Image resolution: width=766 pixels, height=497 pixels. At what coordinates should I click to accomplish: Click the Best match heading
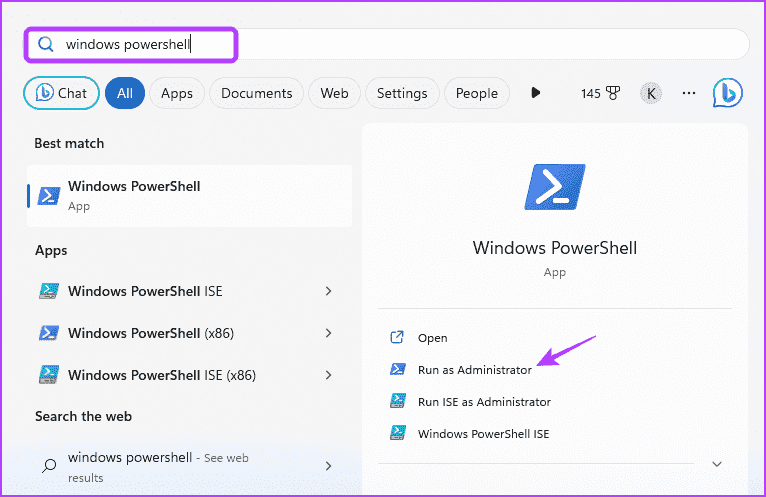pyautogui.click(x=69, y=144)
